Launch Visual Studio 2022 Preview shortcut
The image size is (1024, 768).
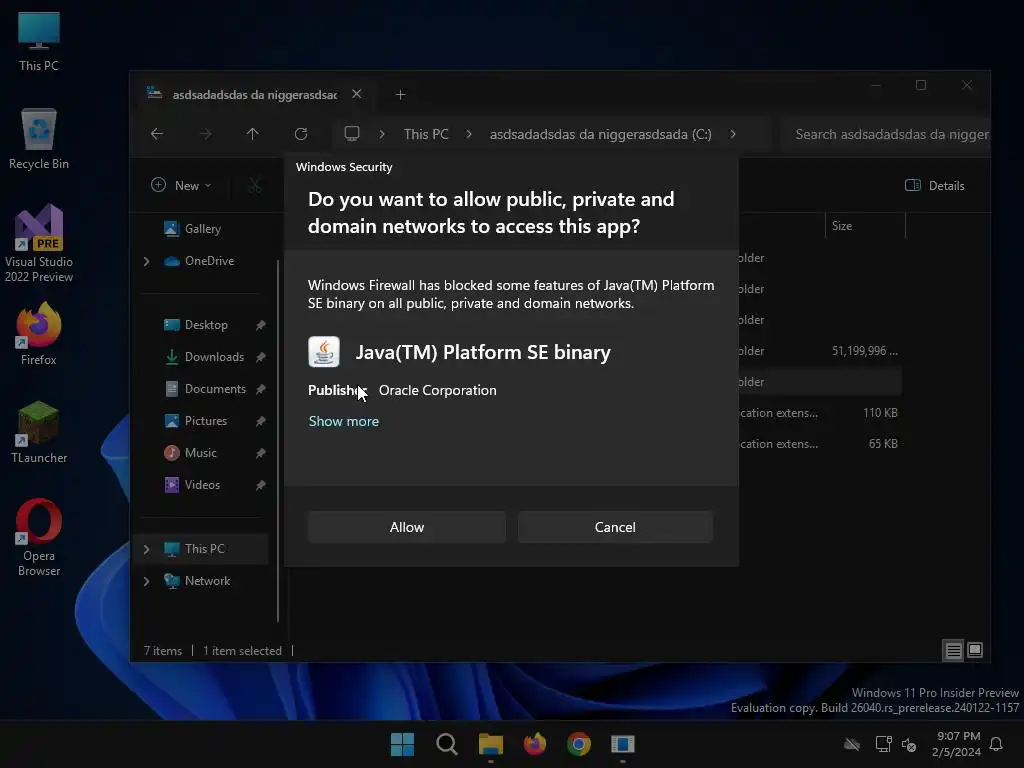(39, 243)
